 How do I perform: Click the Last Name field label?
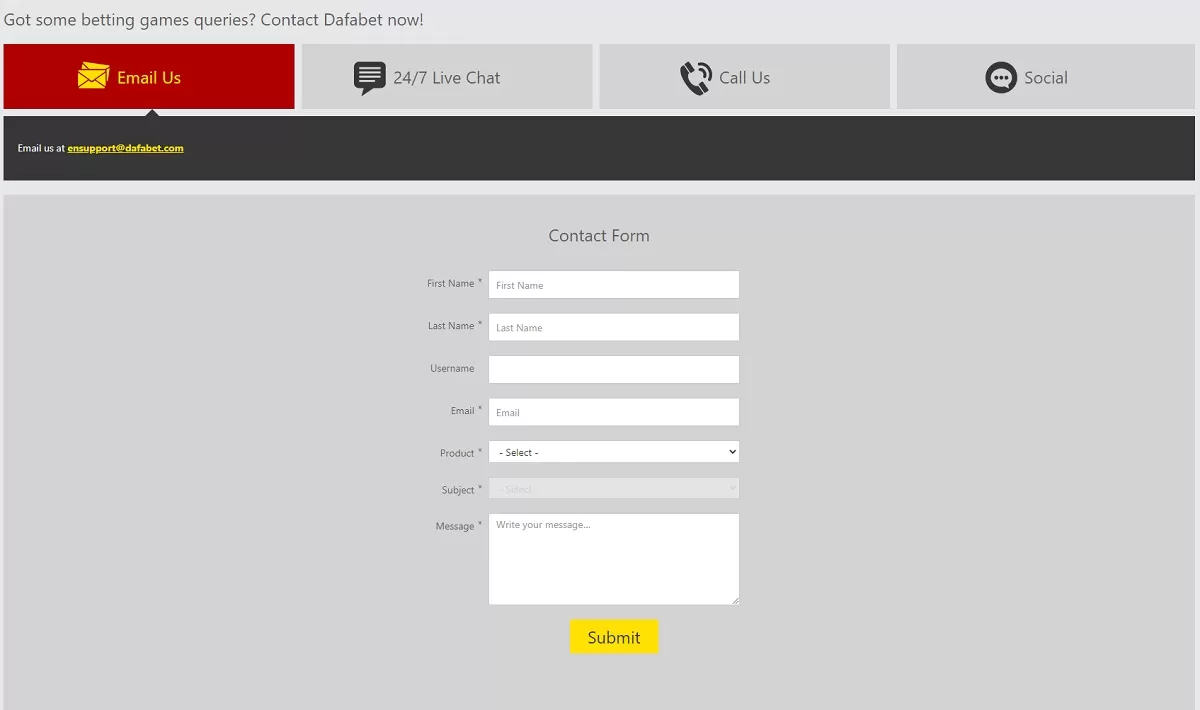pos(451,326)
